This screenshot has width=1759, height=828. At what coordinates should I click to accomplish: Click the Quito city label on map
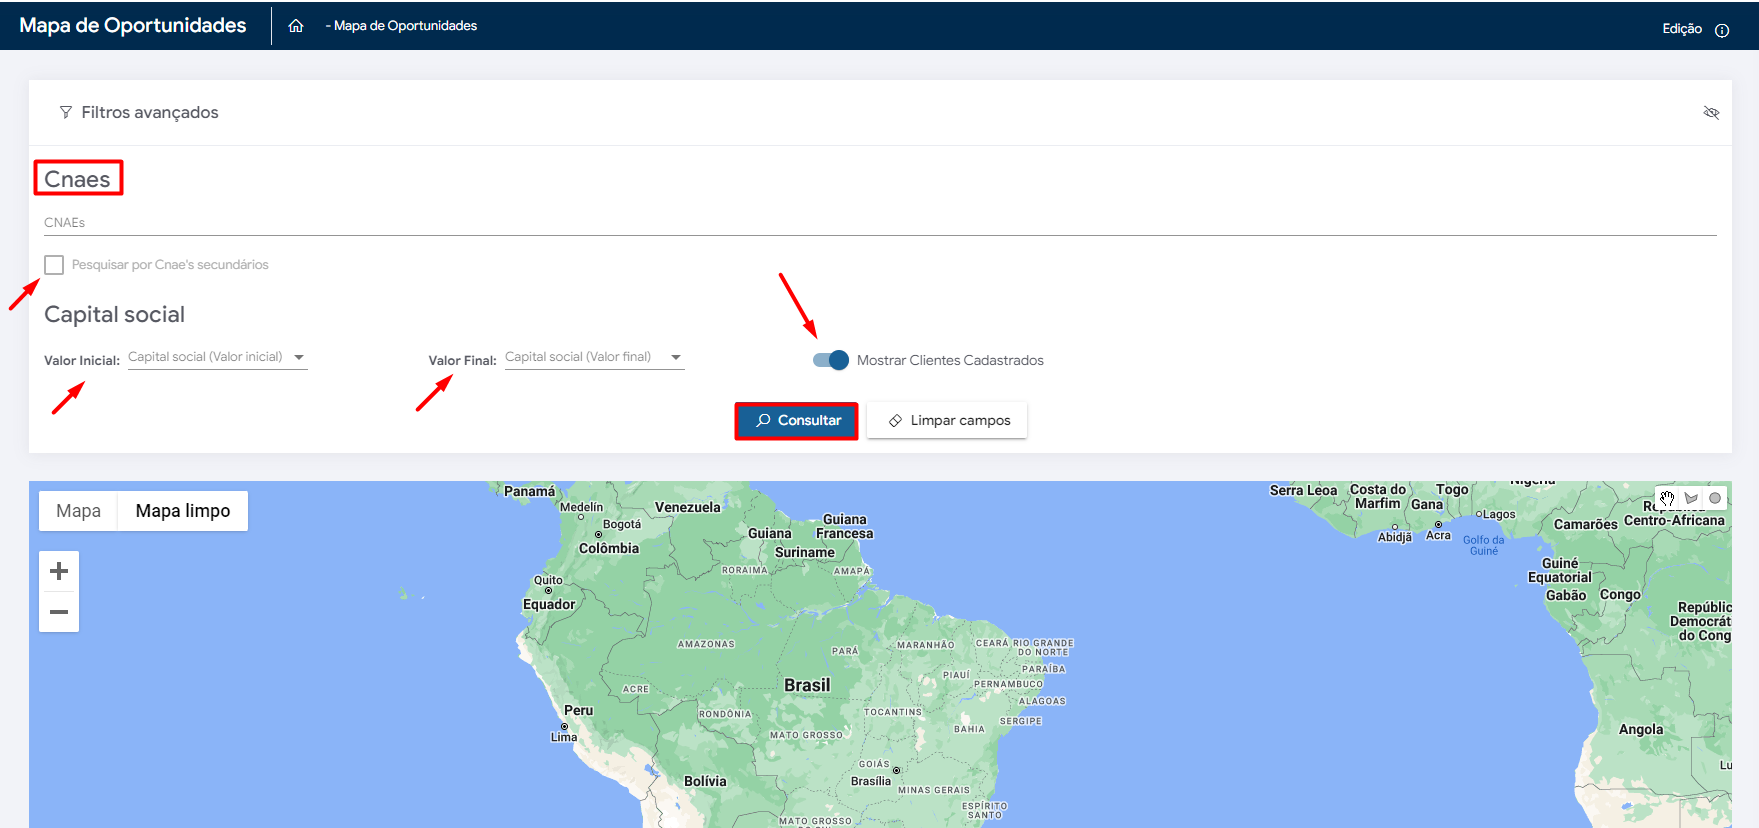[548, 580]
